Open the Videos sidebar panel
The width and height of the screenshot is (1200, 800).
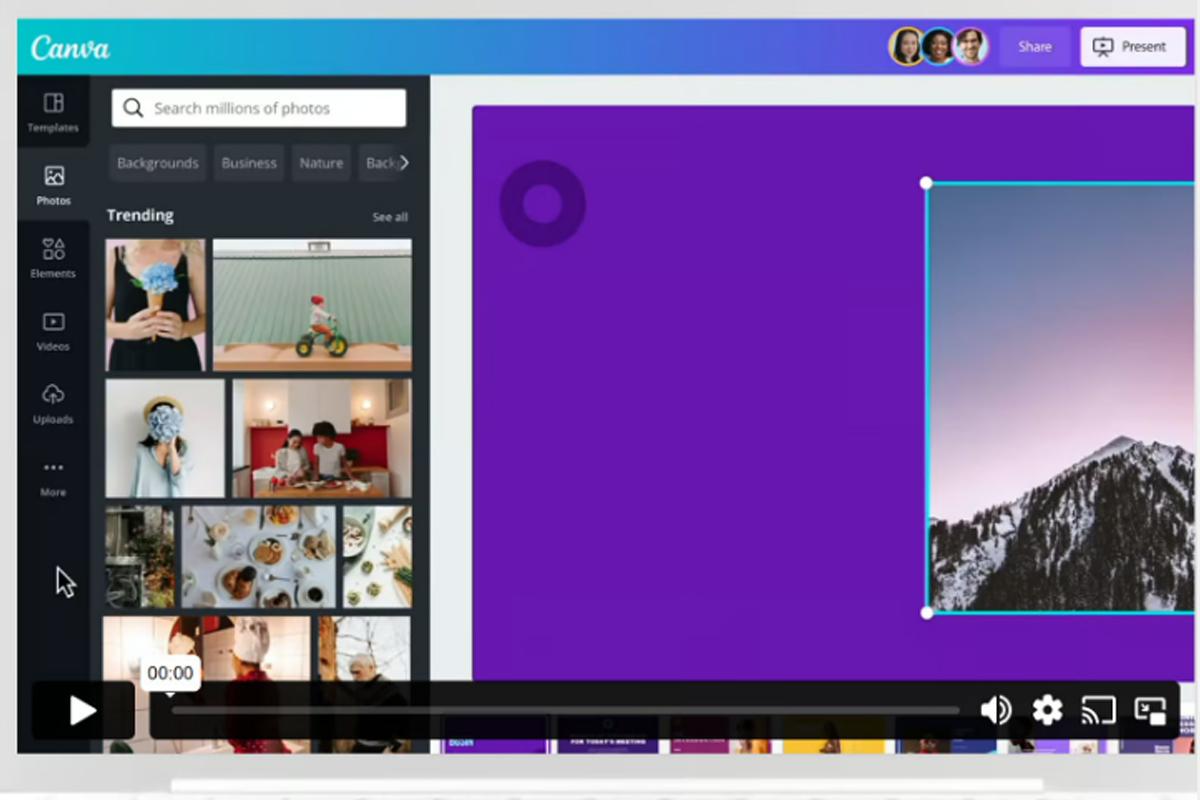[x=53, y=331]
